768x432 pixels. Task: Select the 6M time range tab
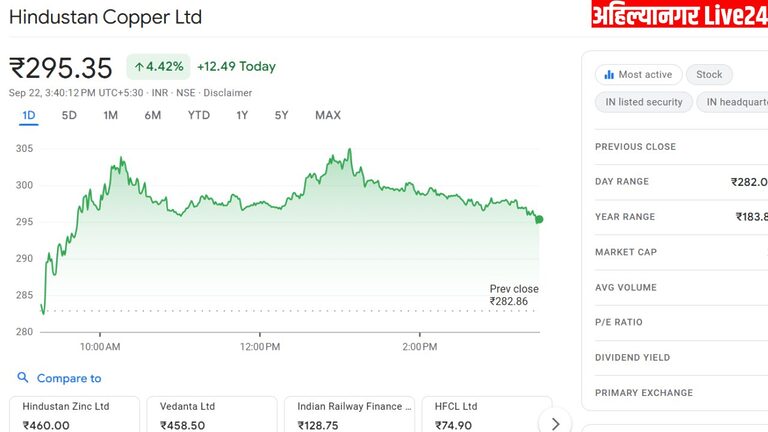(x=152, y=115)
